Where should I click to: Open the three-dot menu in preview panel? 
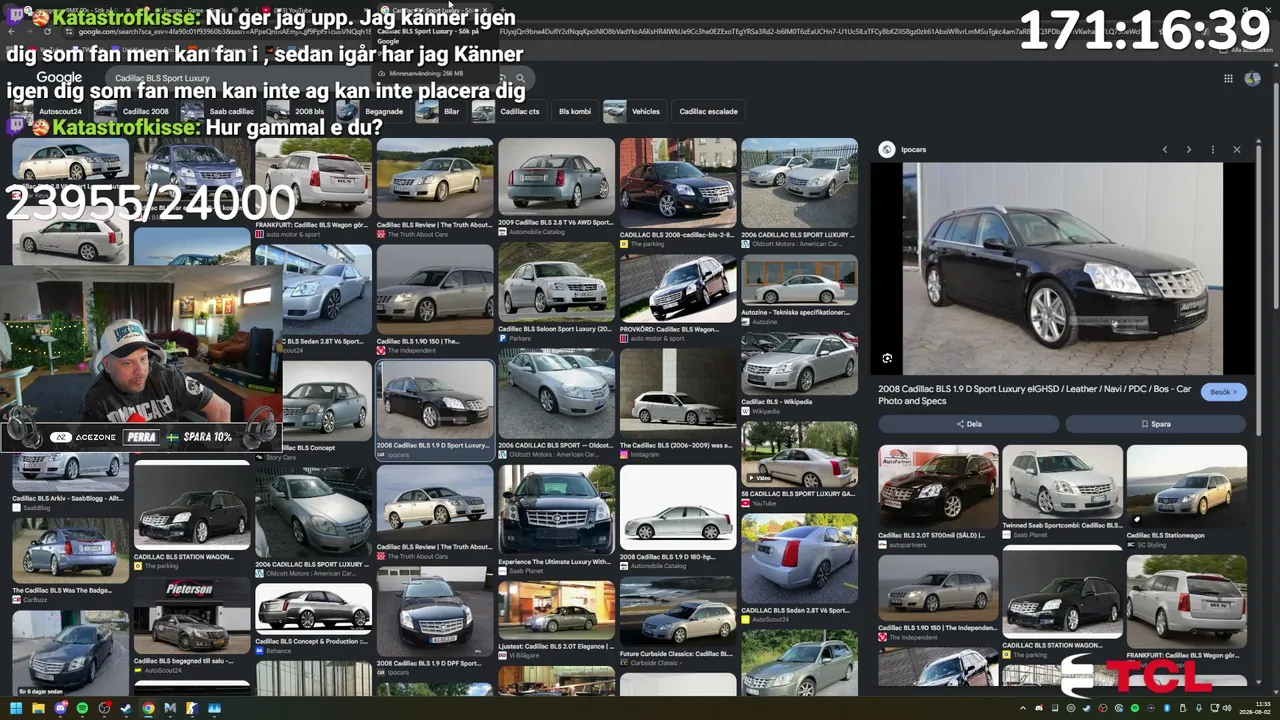point(1212,150)
